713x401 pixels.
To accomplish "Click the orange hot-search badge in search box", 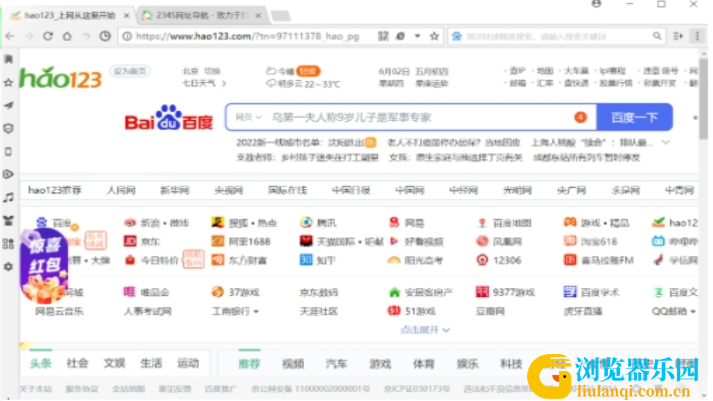I will point(580,117).
